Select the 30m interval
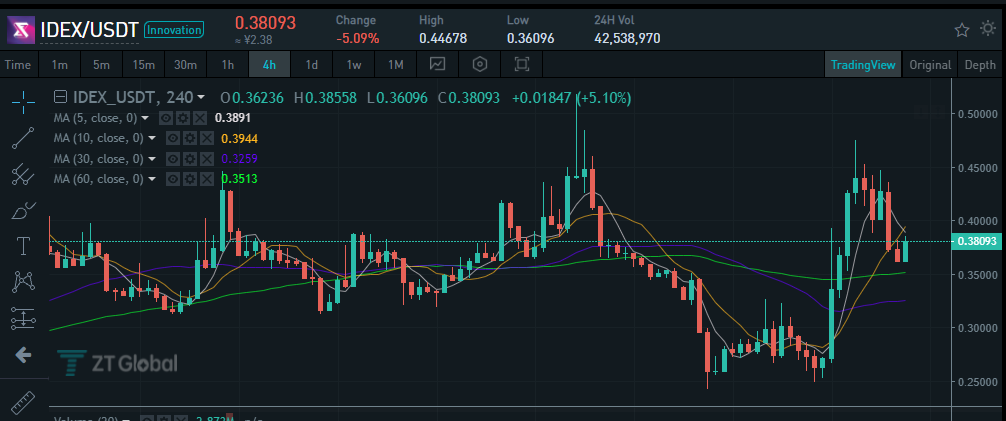The width and height of the screenshot is (1006, 421). (185, 64)
